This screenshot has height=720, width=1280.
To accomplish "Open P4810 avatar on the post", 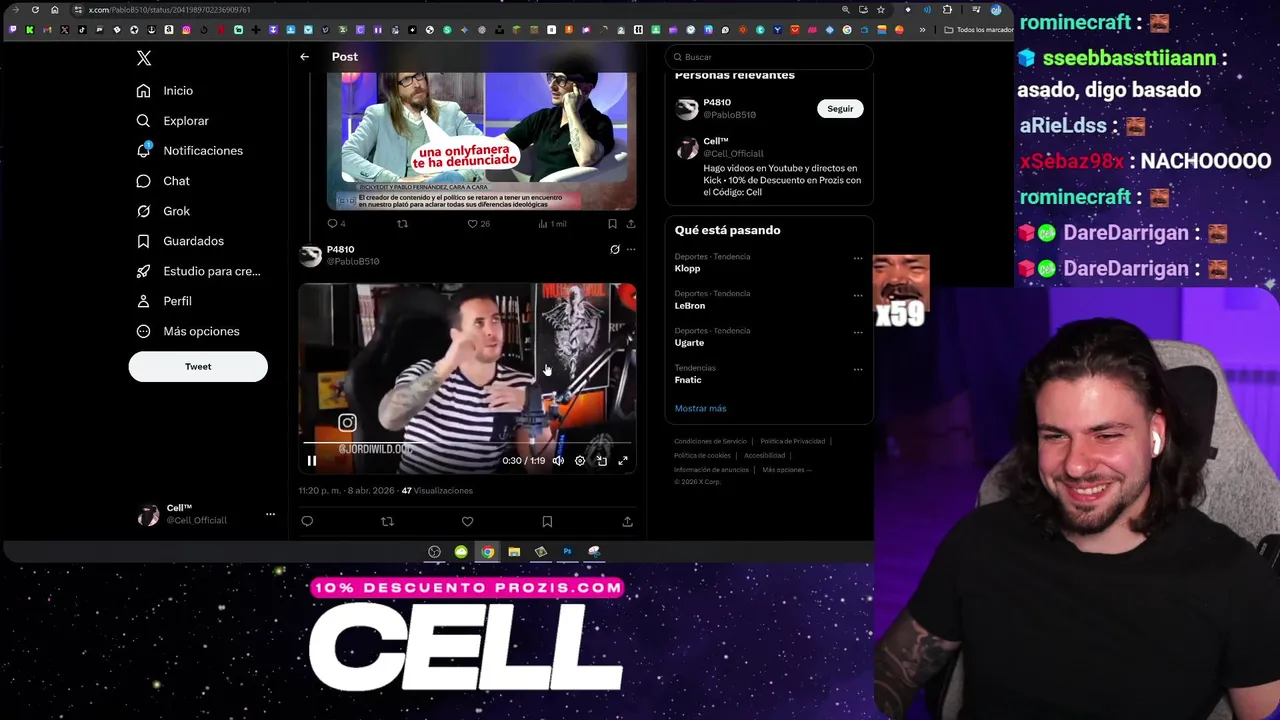I will [x=310, y=256].
